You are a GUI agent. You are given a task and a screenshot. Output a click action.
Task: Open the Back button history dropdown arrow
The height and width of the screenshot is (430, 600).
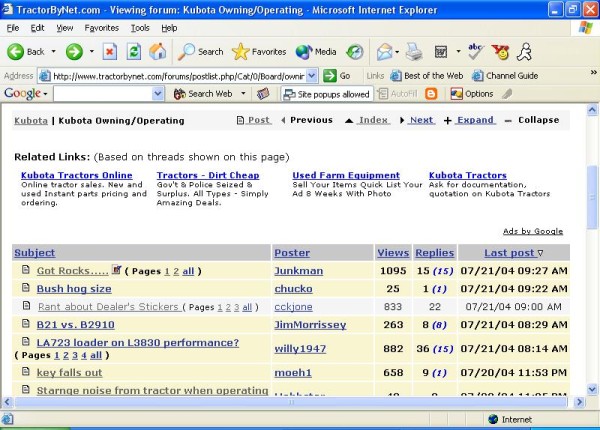54,51
